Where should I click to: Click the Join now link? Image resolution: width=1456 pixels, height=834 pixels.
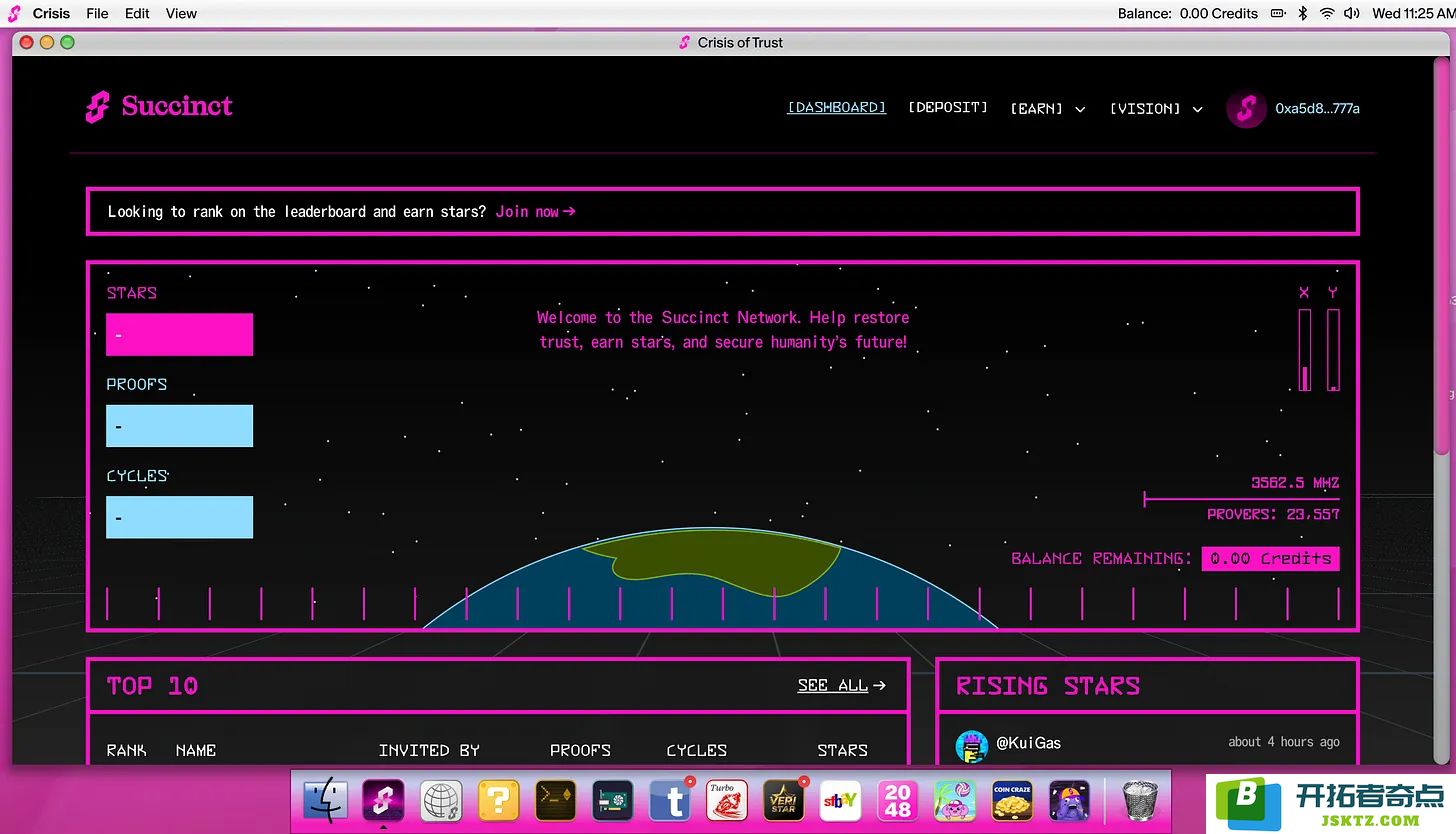point(535,211)
